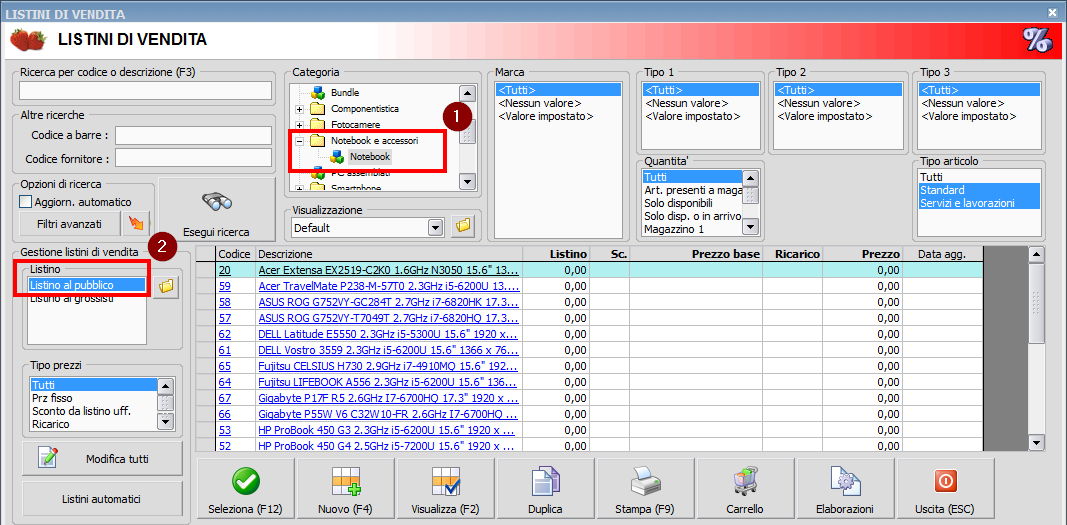The image size is (1067, 525).
Task: Select the Bundle category icon
Action: (x=318, y=92)
